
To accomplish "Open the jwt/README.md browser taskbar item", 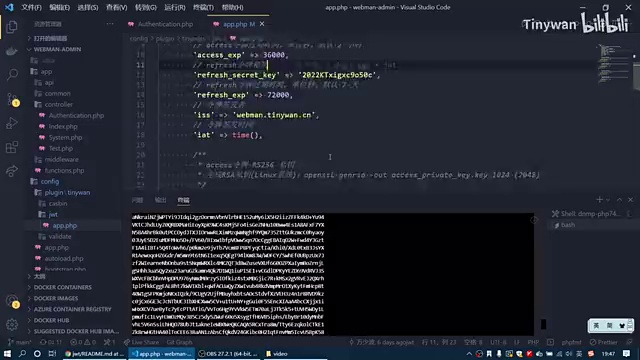I will tap(95, 354).
